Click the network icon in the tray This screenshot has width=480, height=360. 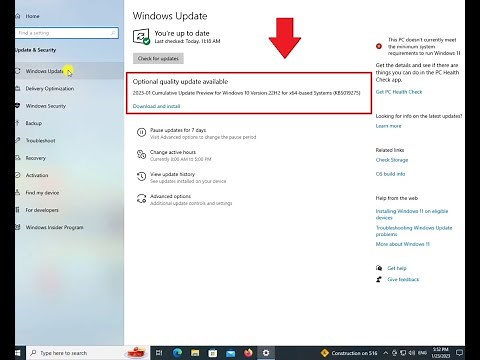coord(403,353)
